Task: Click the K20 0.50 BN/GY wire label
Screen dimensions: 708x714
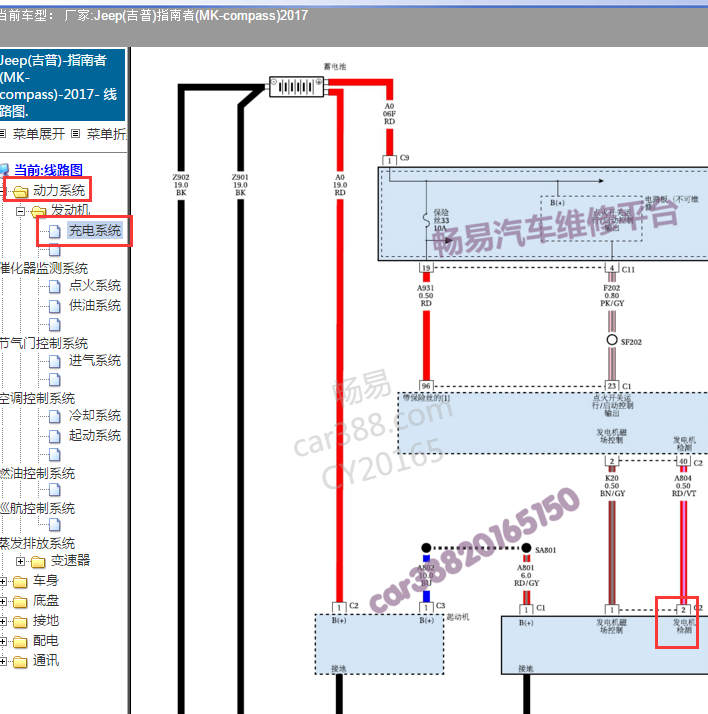Action: [x=612, y=486]
